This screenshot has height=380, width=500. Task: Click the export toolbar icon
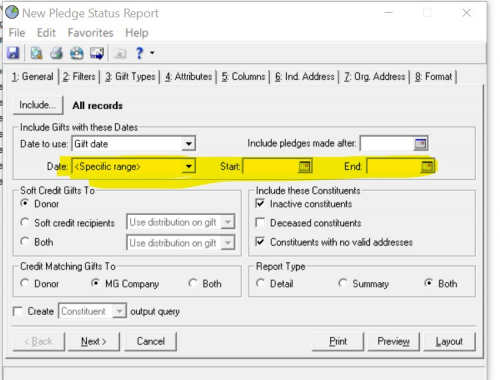point(97,53)
